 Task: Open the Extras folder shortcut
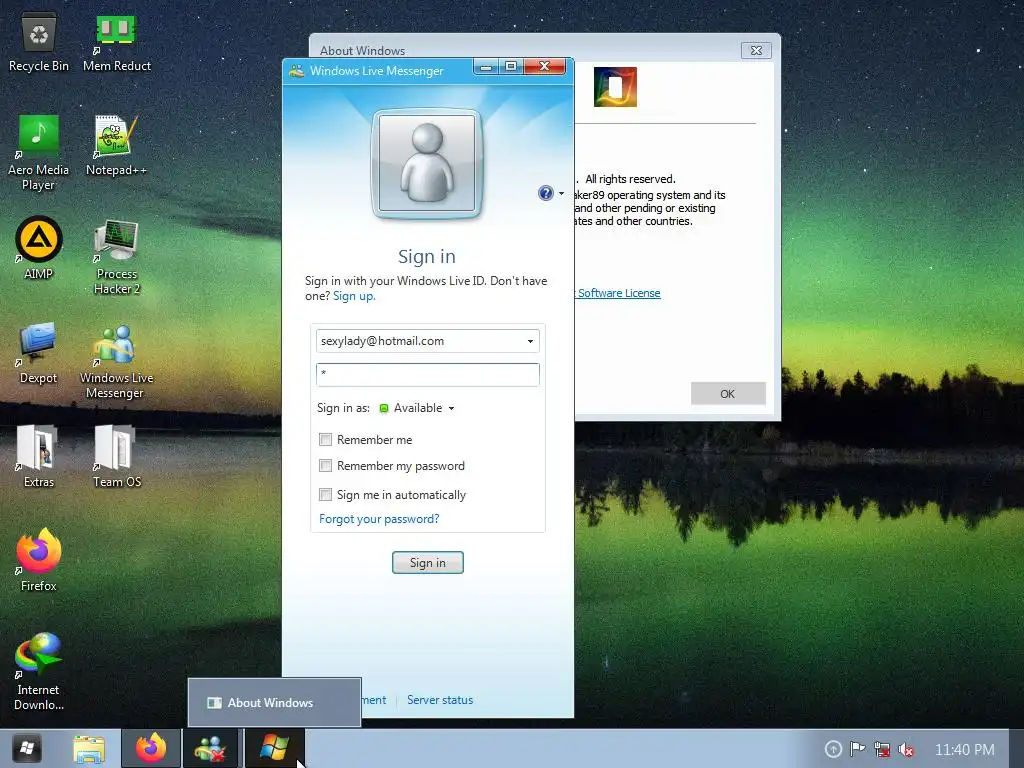click(39, 456)
